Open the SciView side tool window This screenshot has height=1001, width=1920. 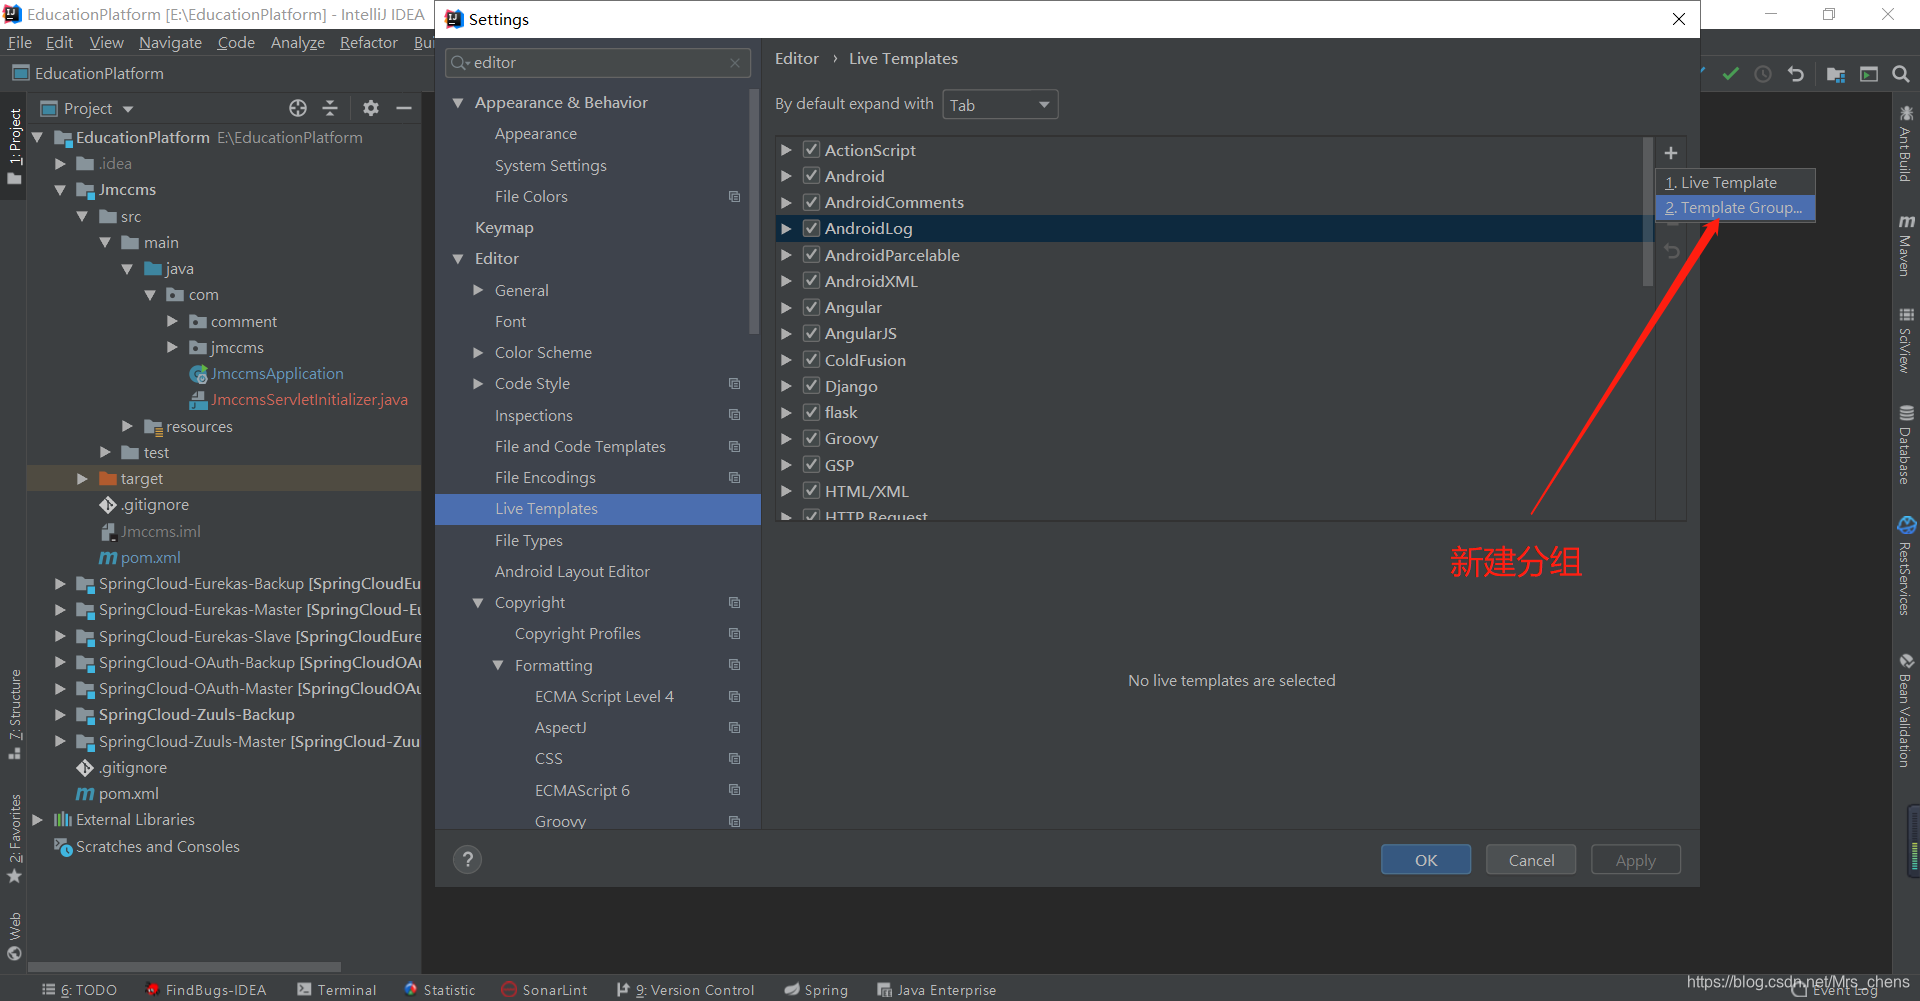1906,340
